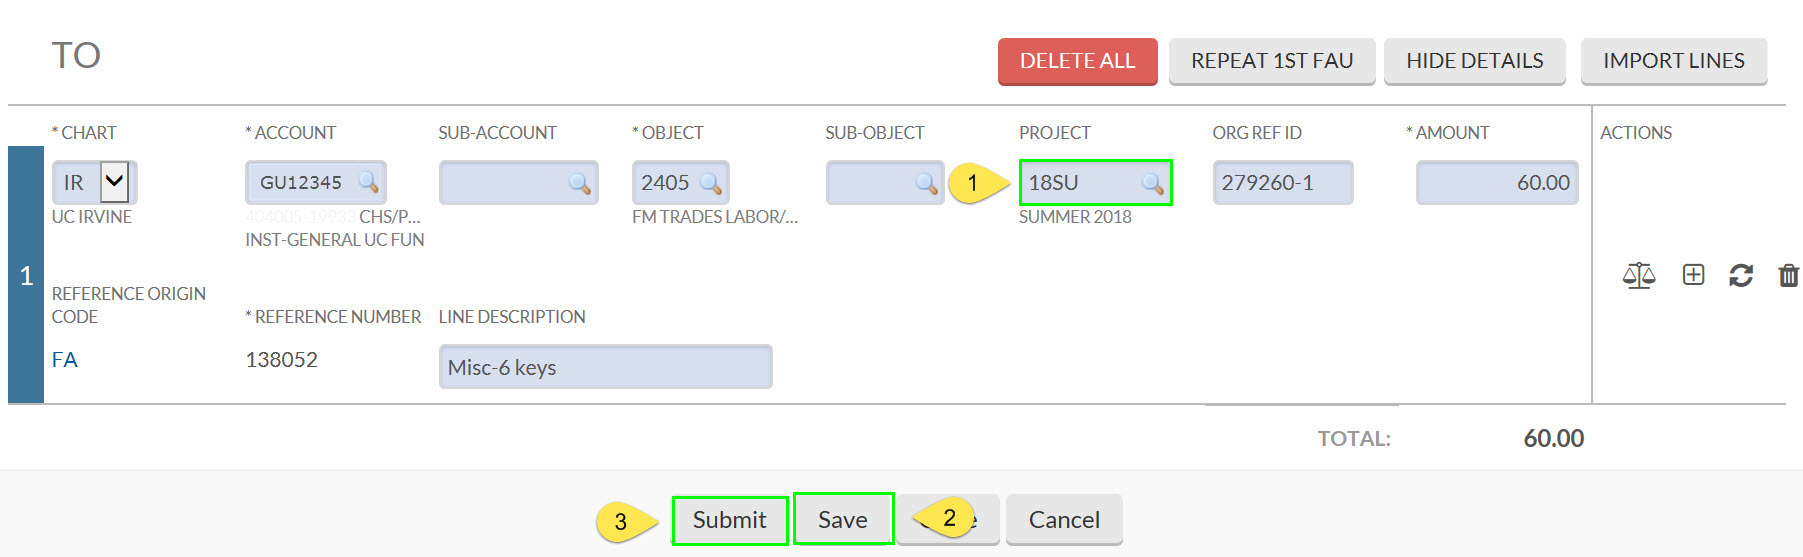Image resolution: width=1803 pixels, height=557 pixels.
Task: Delete line 1 with trash icon
Action: (x=1789, y=275)
